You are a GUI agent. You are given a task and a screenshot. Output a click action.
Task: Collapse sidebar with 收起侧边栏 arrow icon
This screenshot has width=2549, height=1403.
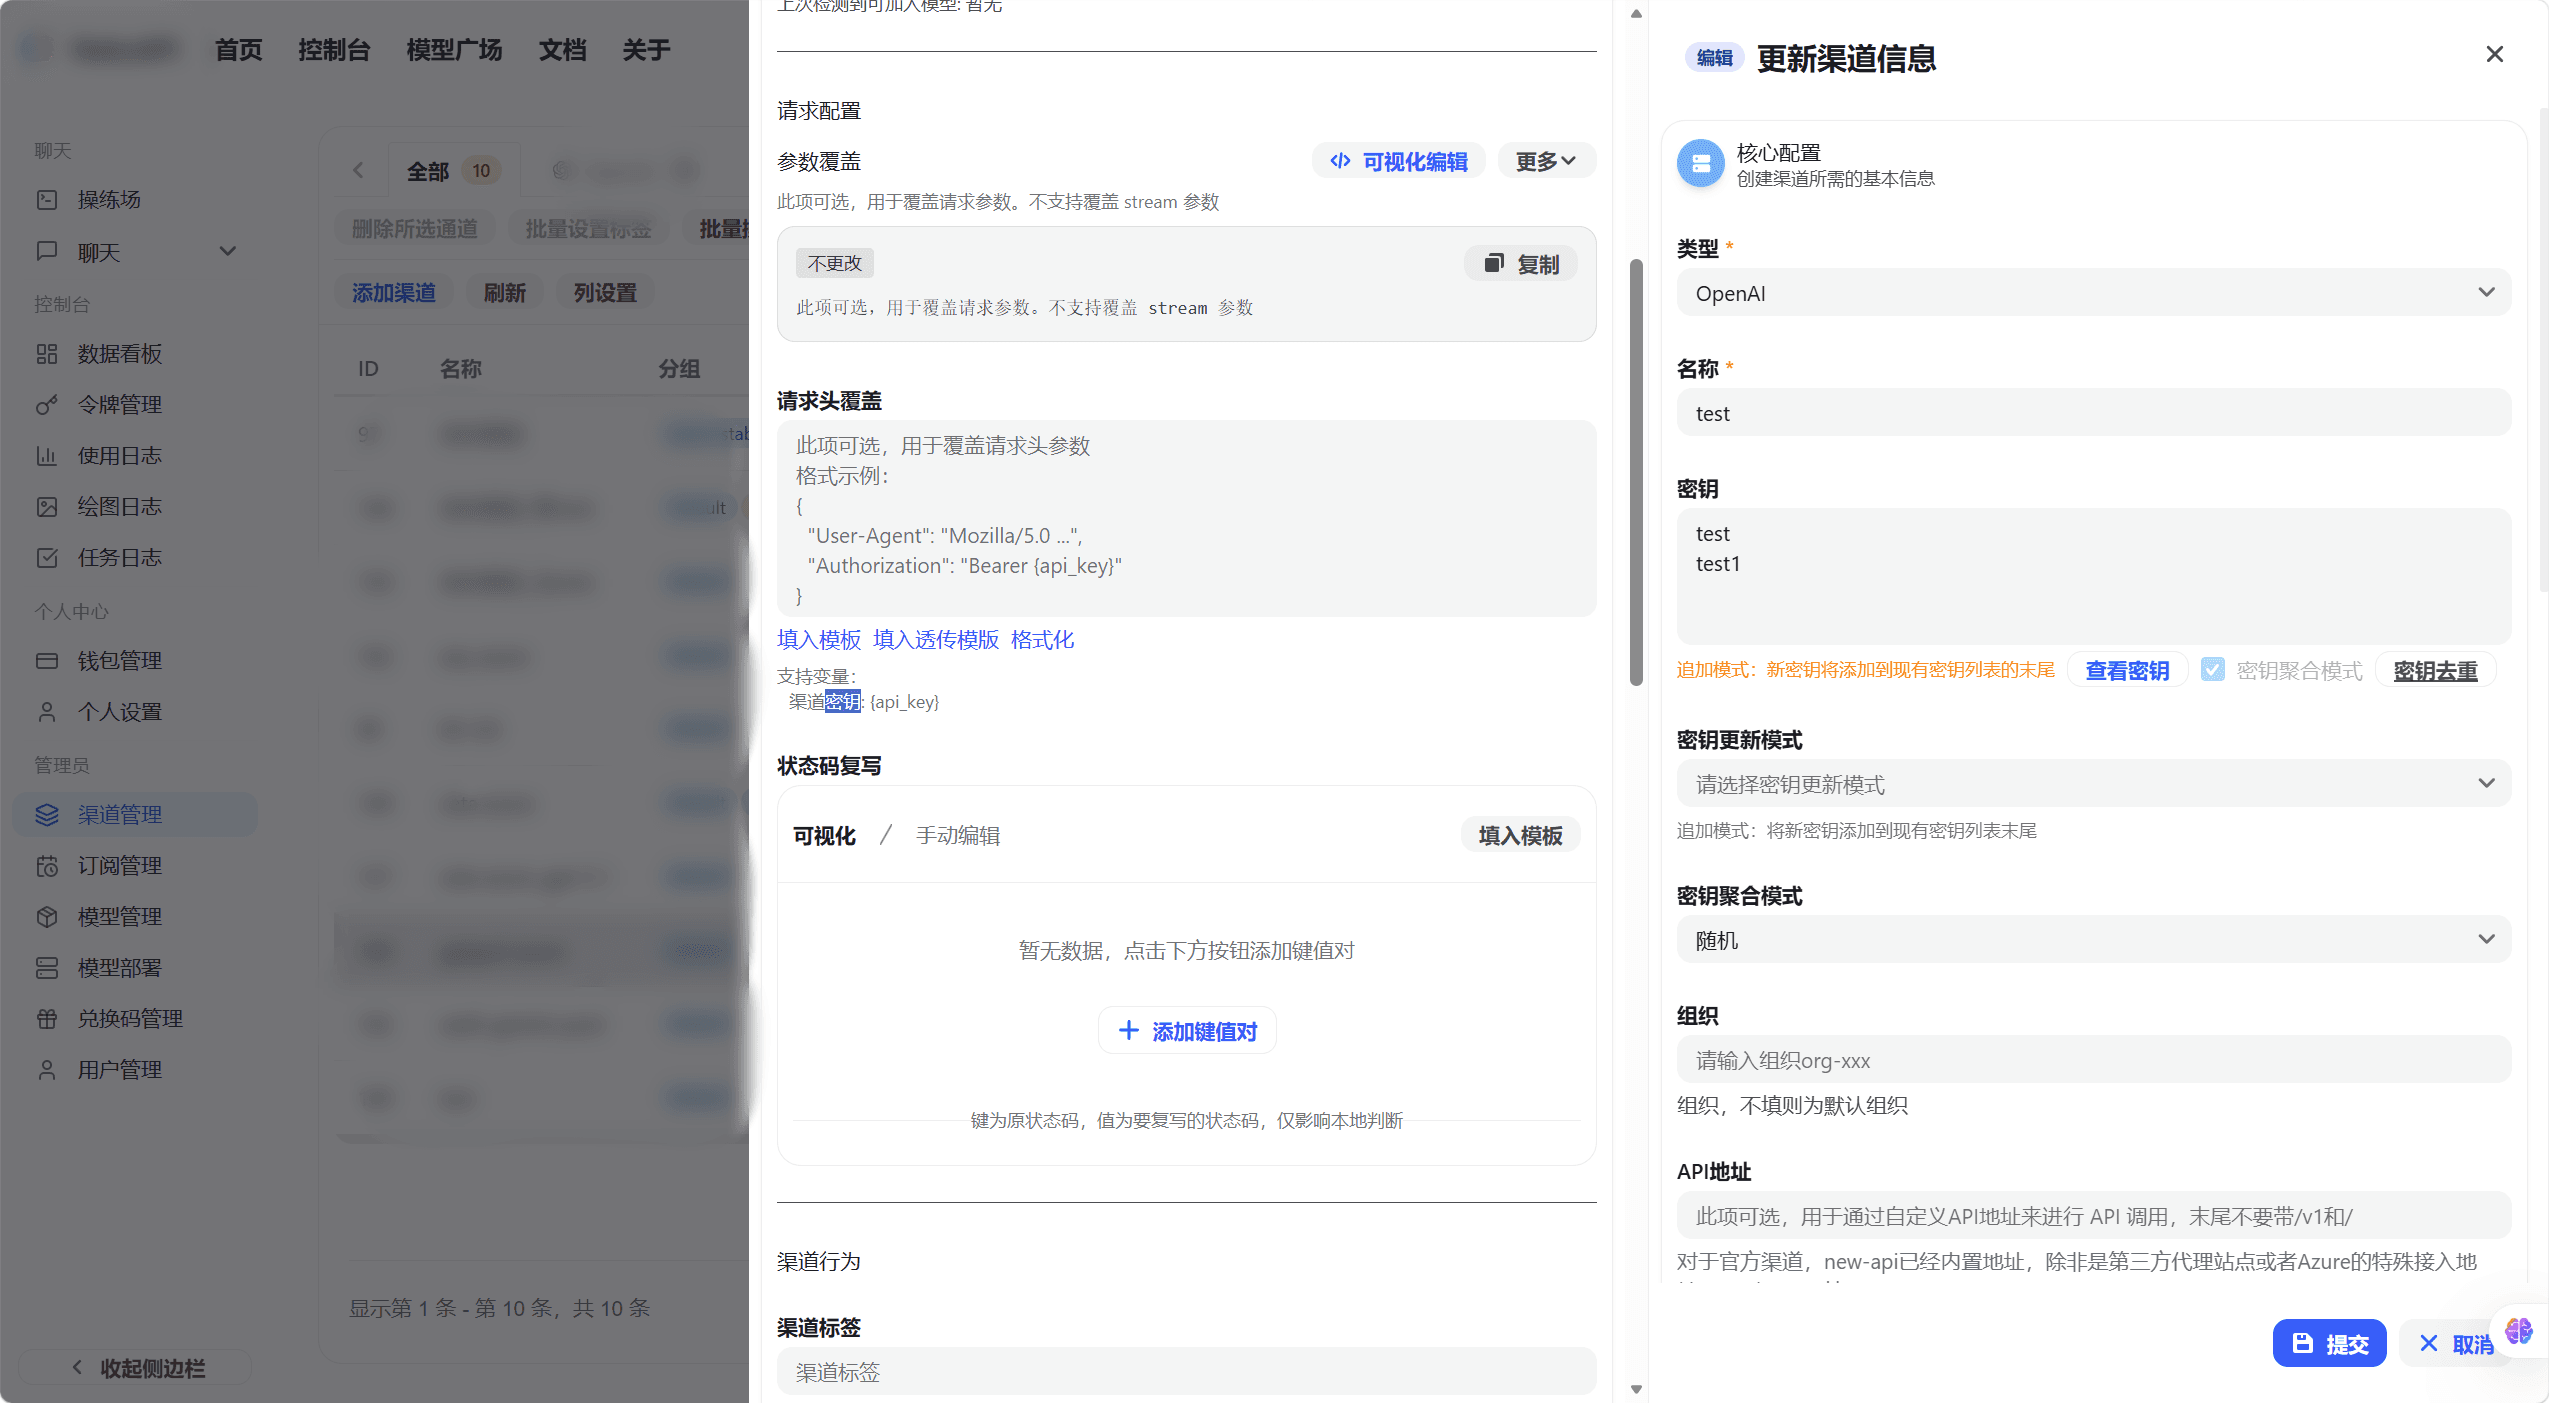click(77, 1367)
